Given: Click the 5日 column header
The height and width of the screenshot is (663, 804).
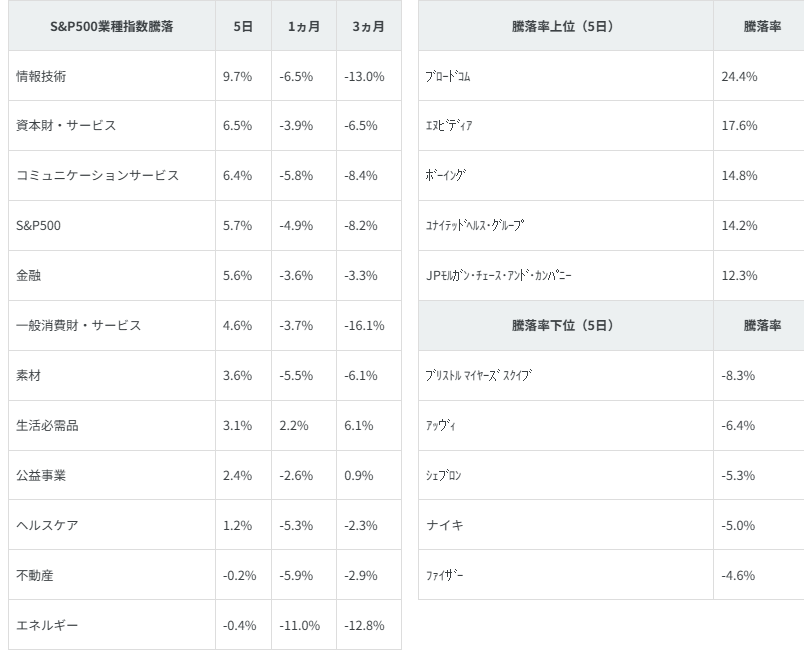Looking at the screenshot, I should click(243, 27).
